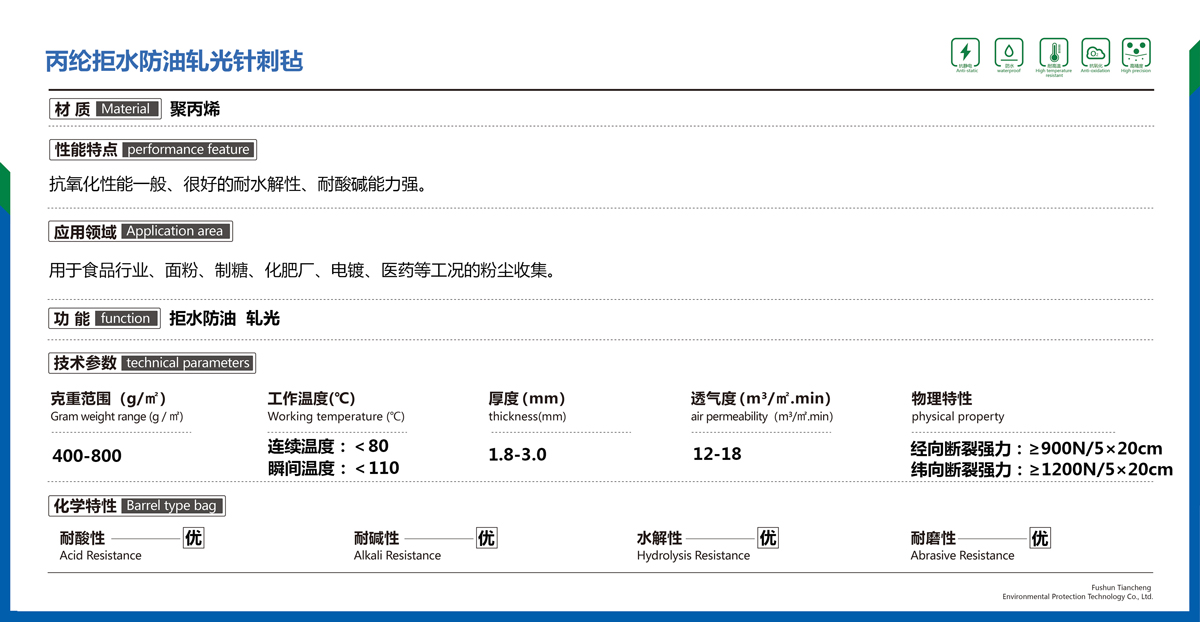Select the High precision filter icon
Image resolution: width=1200 pixels, height=622 pixels.
click(1136, 52)
